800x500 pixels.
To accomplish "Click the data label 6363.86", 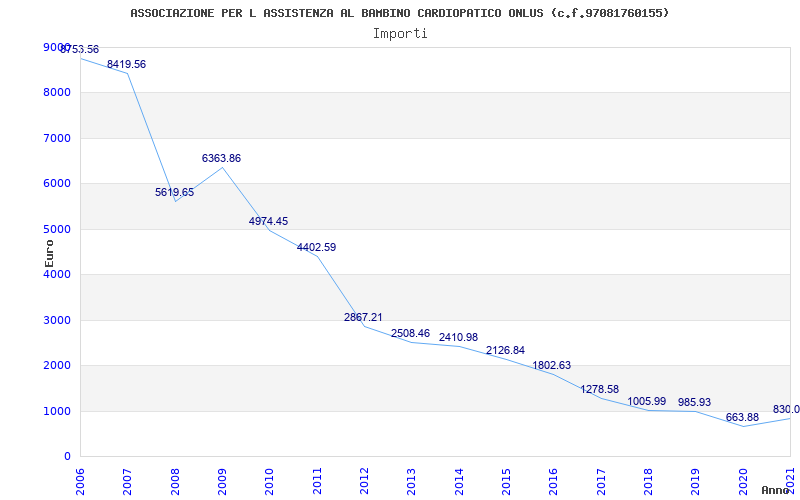I will pos(221,158).
